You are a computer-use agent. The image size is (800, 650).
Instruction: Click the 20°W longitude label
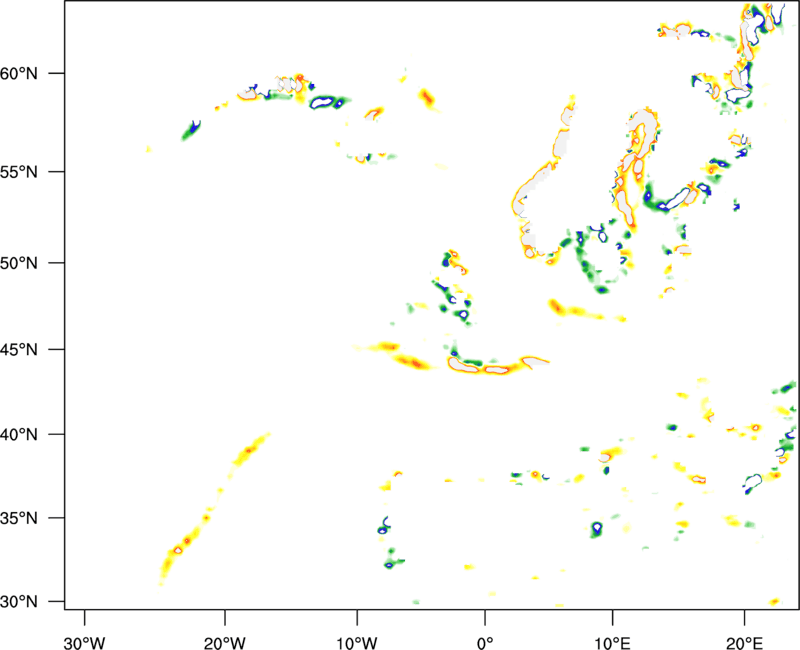225,643
